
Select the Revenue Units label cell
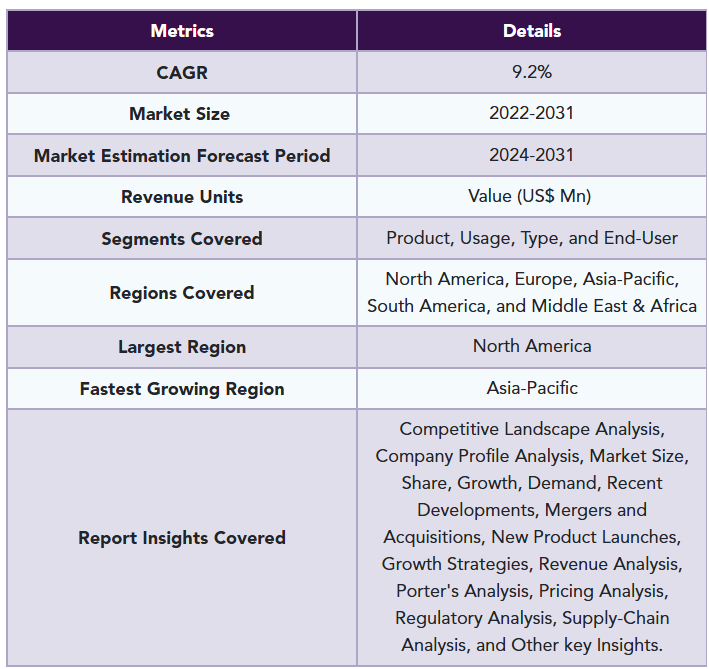[x=182, y=197]
